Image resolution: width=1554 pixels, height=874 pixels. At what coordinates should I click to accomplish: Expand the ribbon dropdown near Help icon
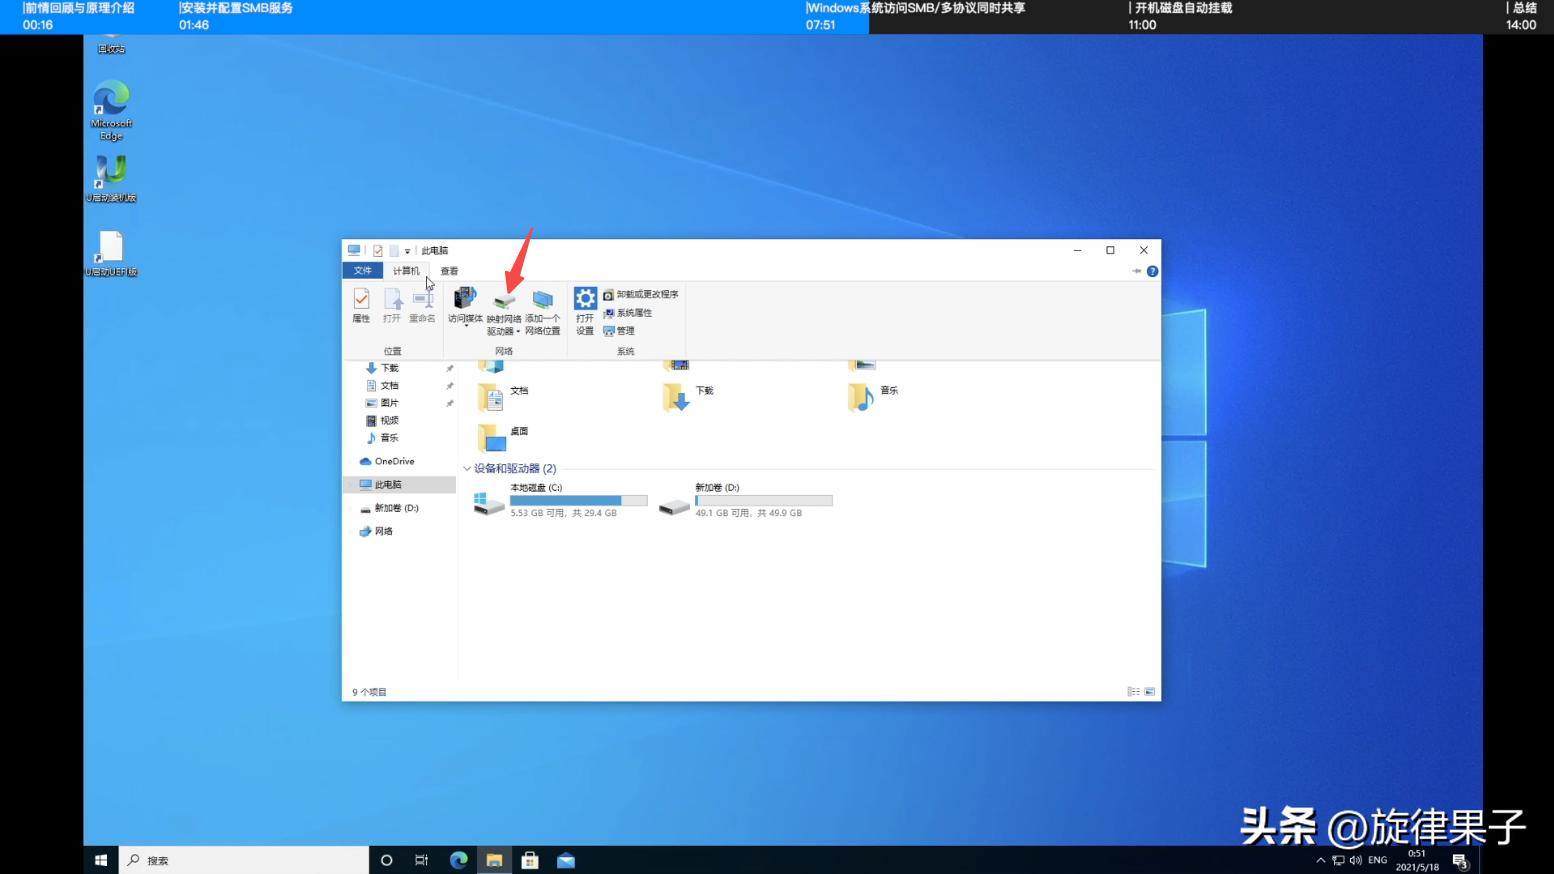pos(1136,270)
